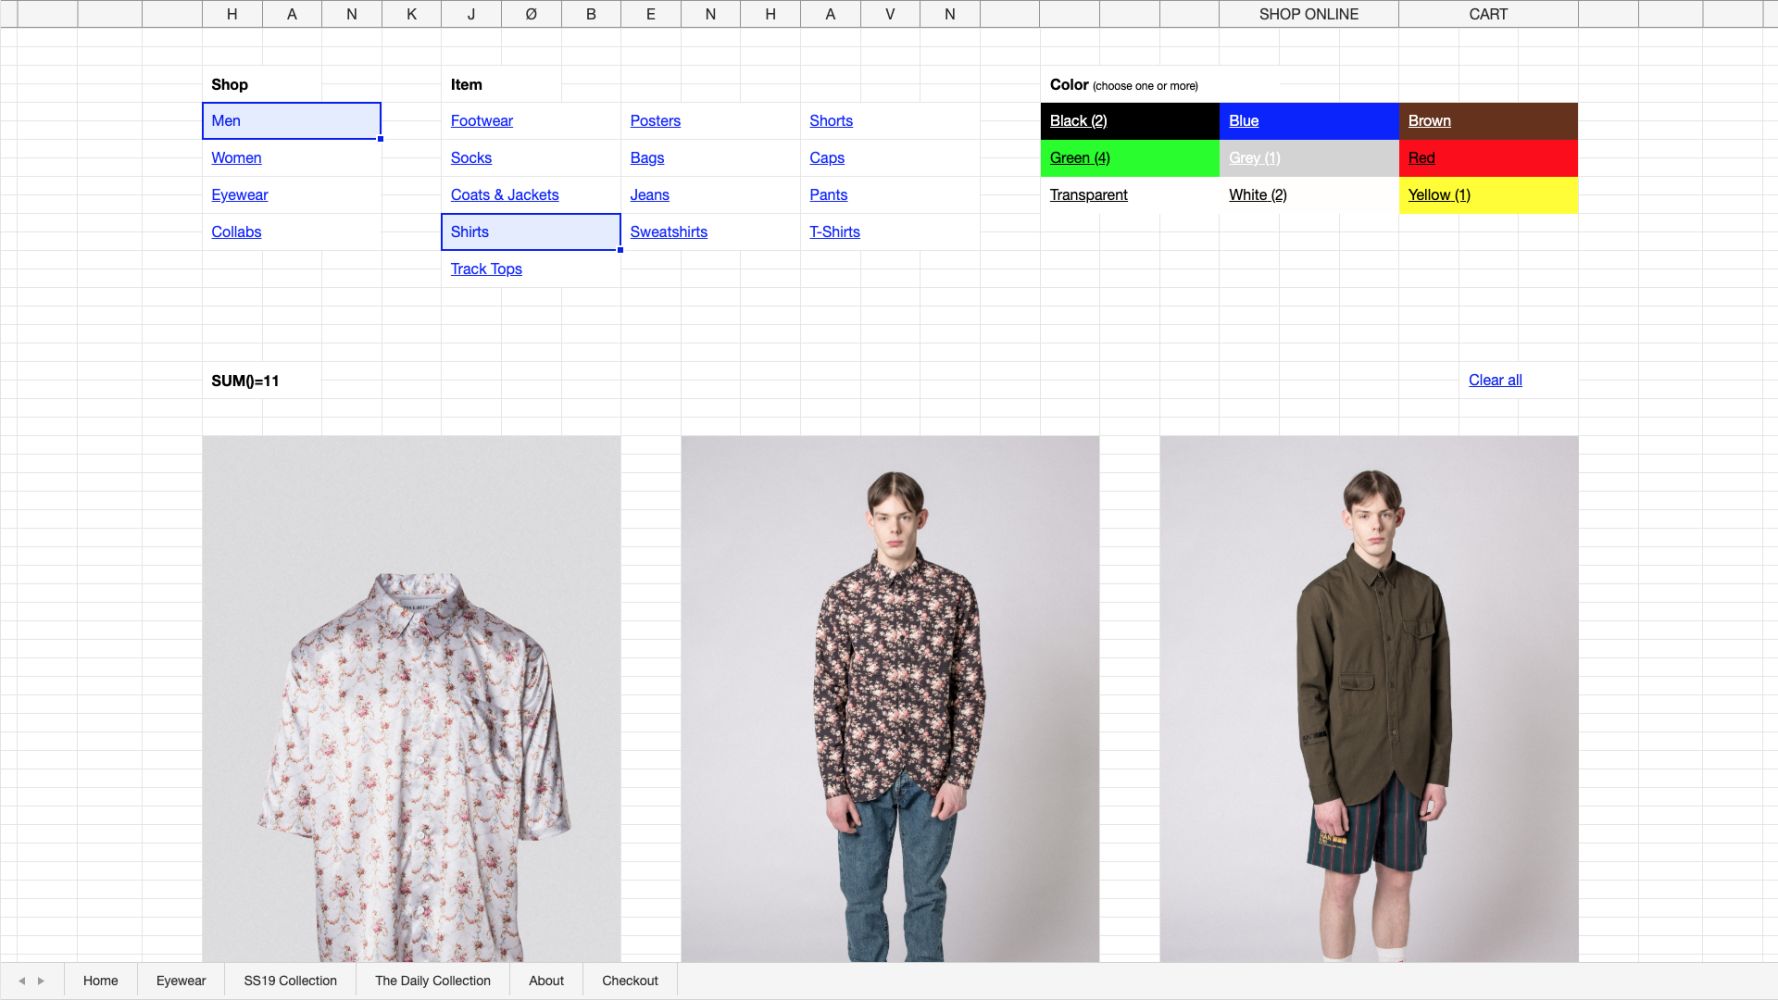Select the Shirts item filter
The image size is (1778, 1000).
pyautogui.click(x=531, y=232)
